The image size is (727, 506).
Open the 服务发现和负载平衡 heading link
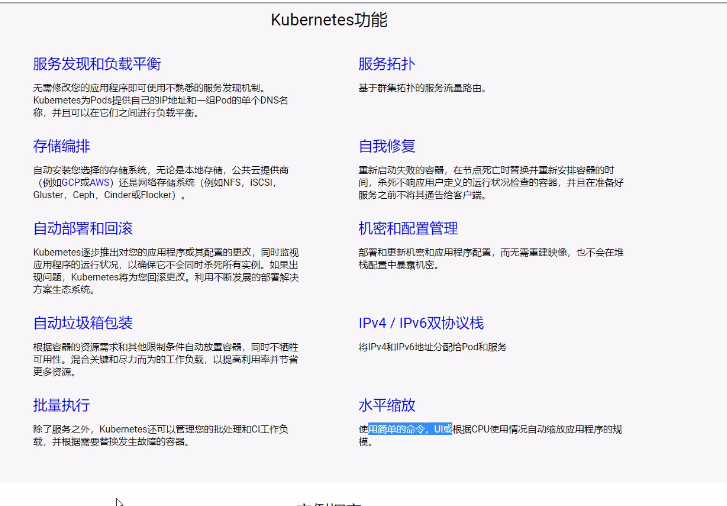[97, 64]
